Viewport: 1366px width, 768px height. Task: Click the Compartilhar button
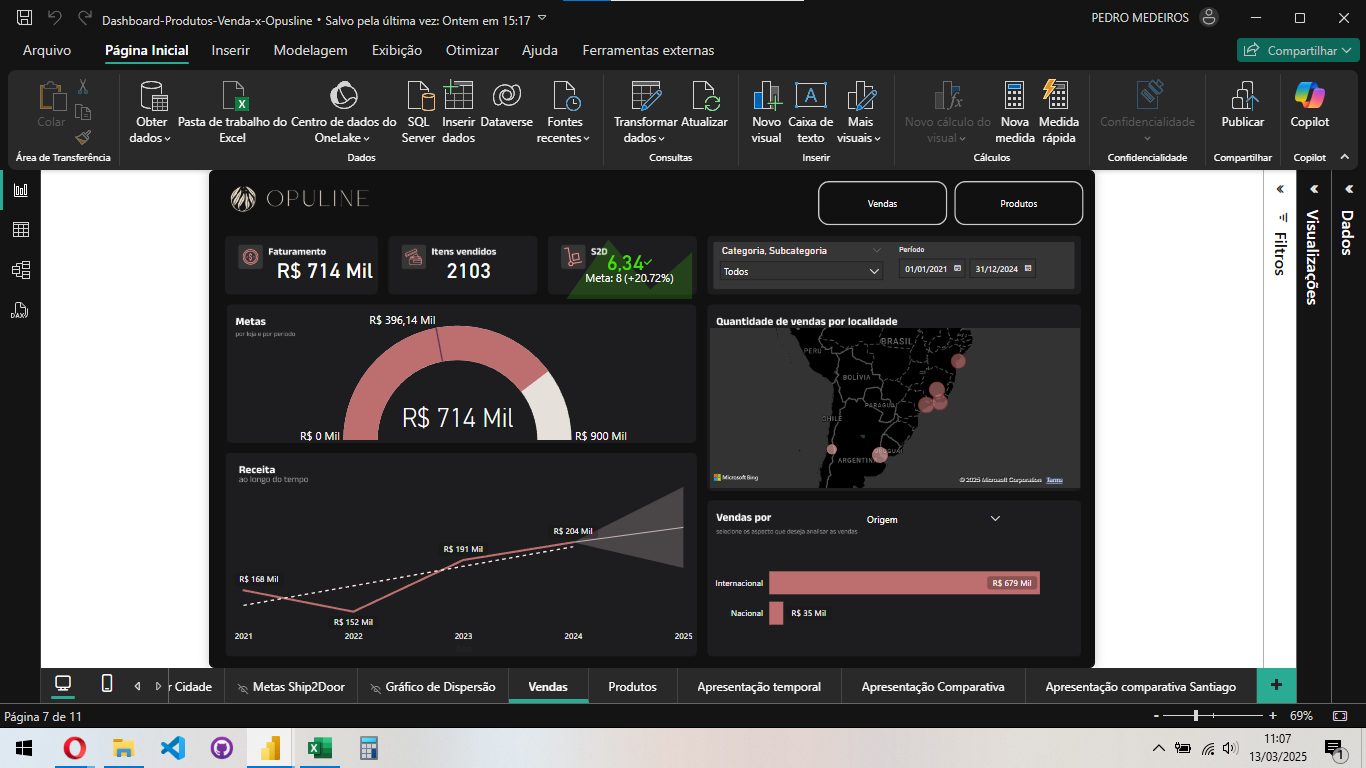point(1298,50)
